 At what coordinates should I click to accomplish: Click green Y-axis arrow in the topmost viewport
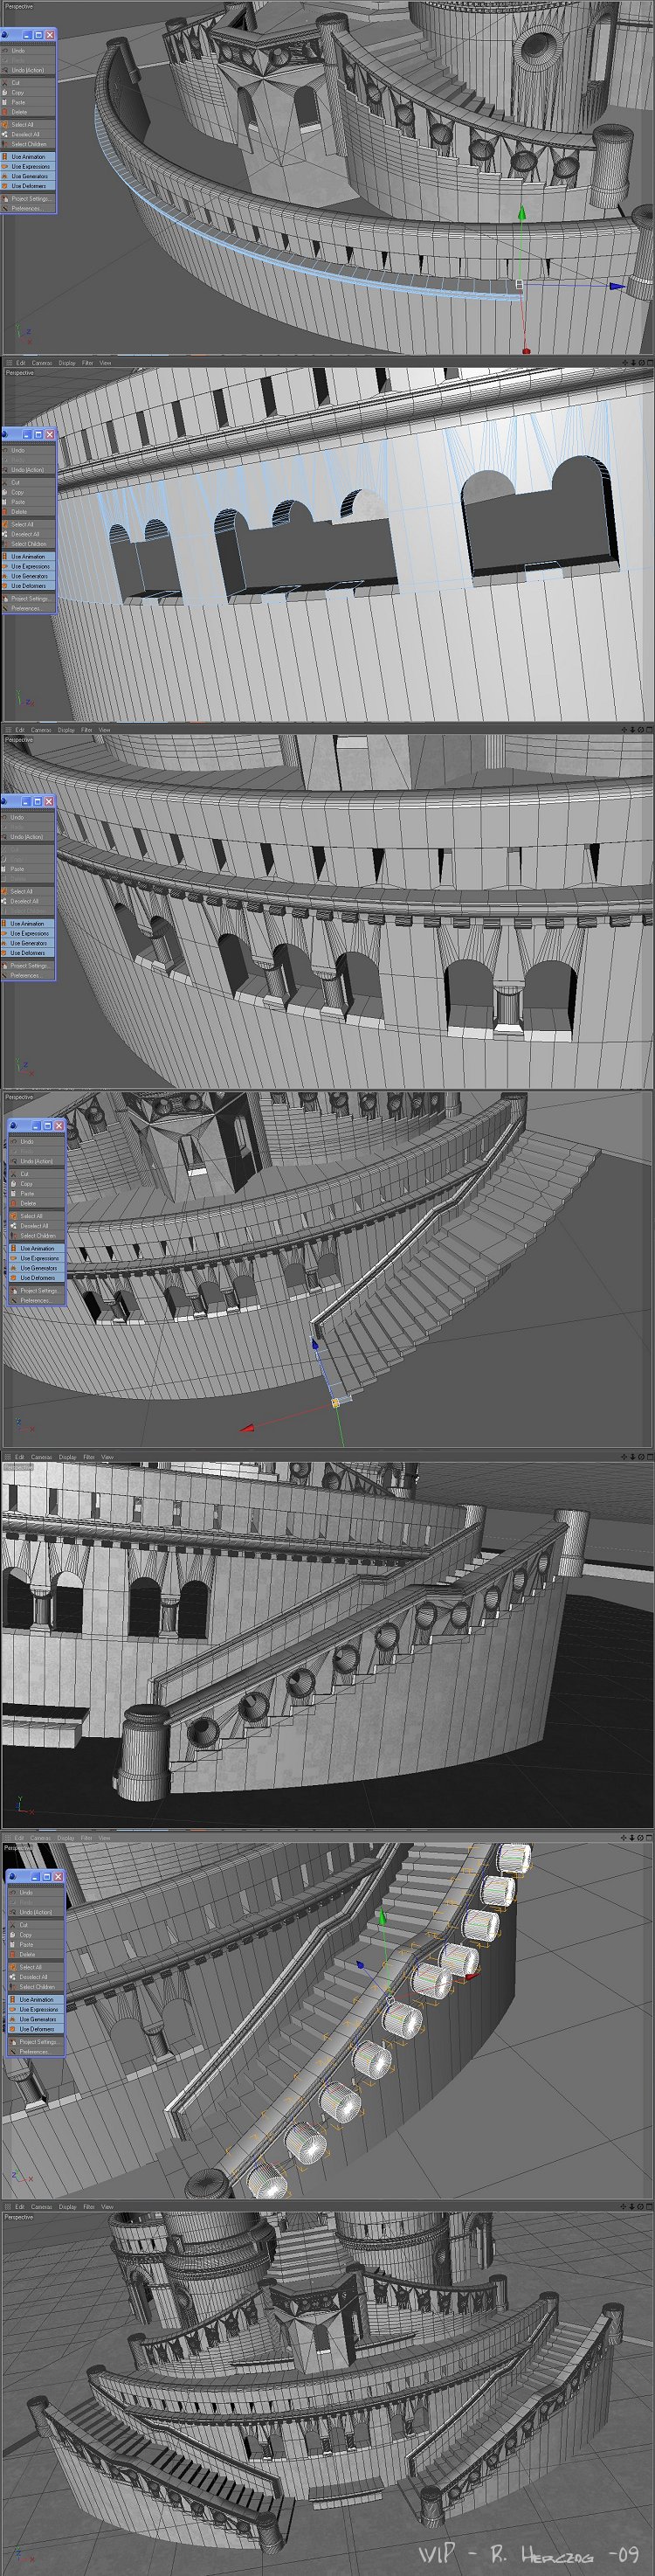click(520, 213)
